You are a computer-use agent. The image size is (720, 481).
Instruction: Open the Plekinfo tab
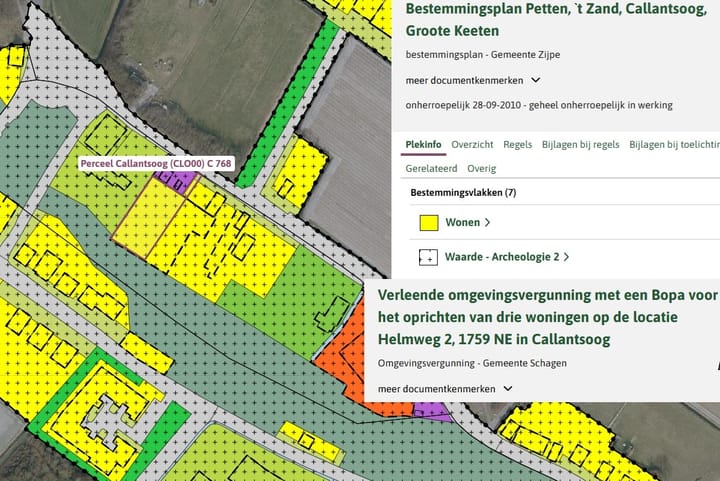pyautogui.click(x=423, y=144)
